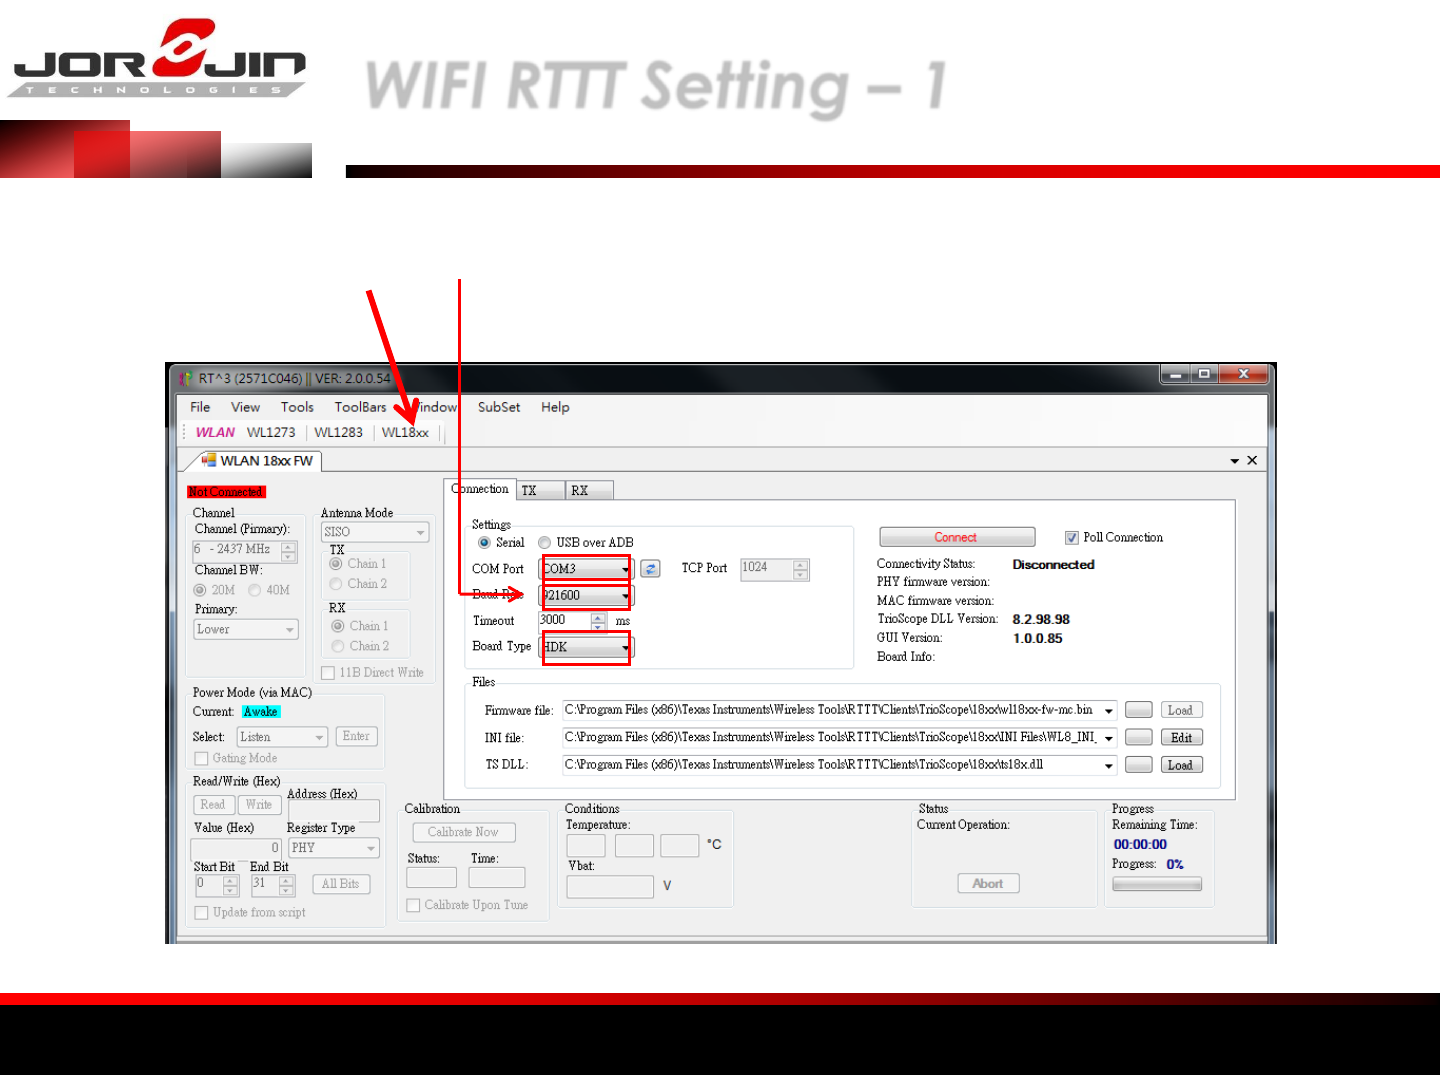The height and width of the screenshot is (1080, 1440).
Task: Refresh the COM port list icon
Action: click(x=650, y=569)
